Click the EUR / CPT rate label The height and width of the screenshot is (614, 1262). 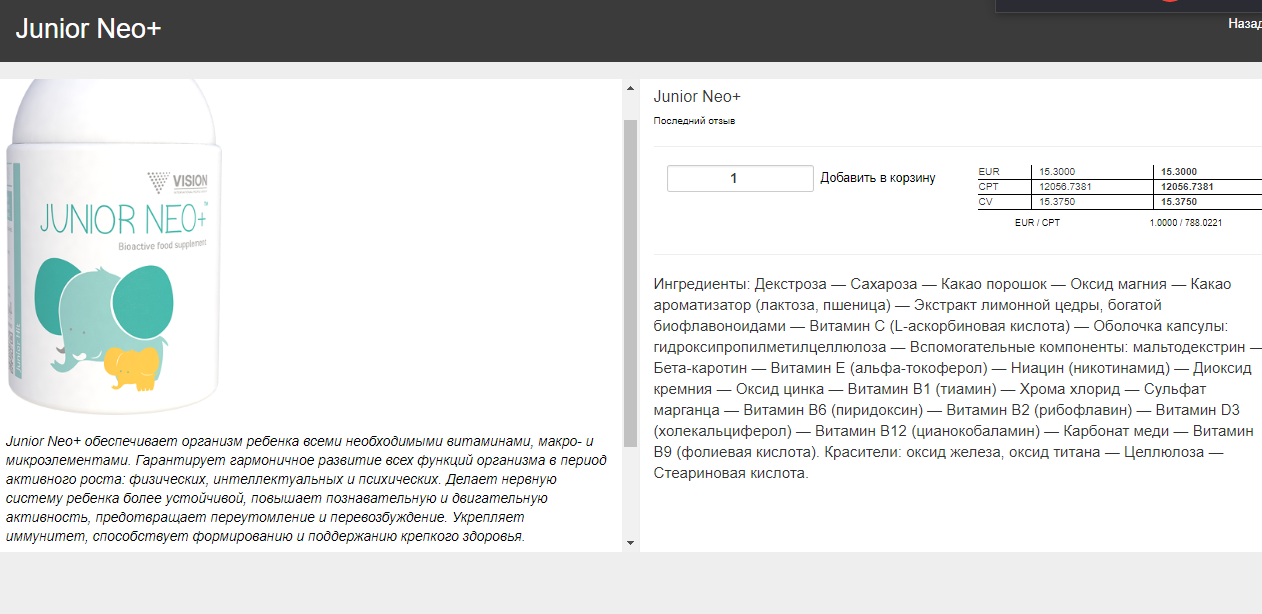click(1037, 223)
